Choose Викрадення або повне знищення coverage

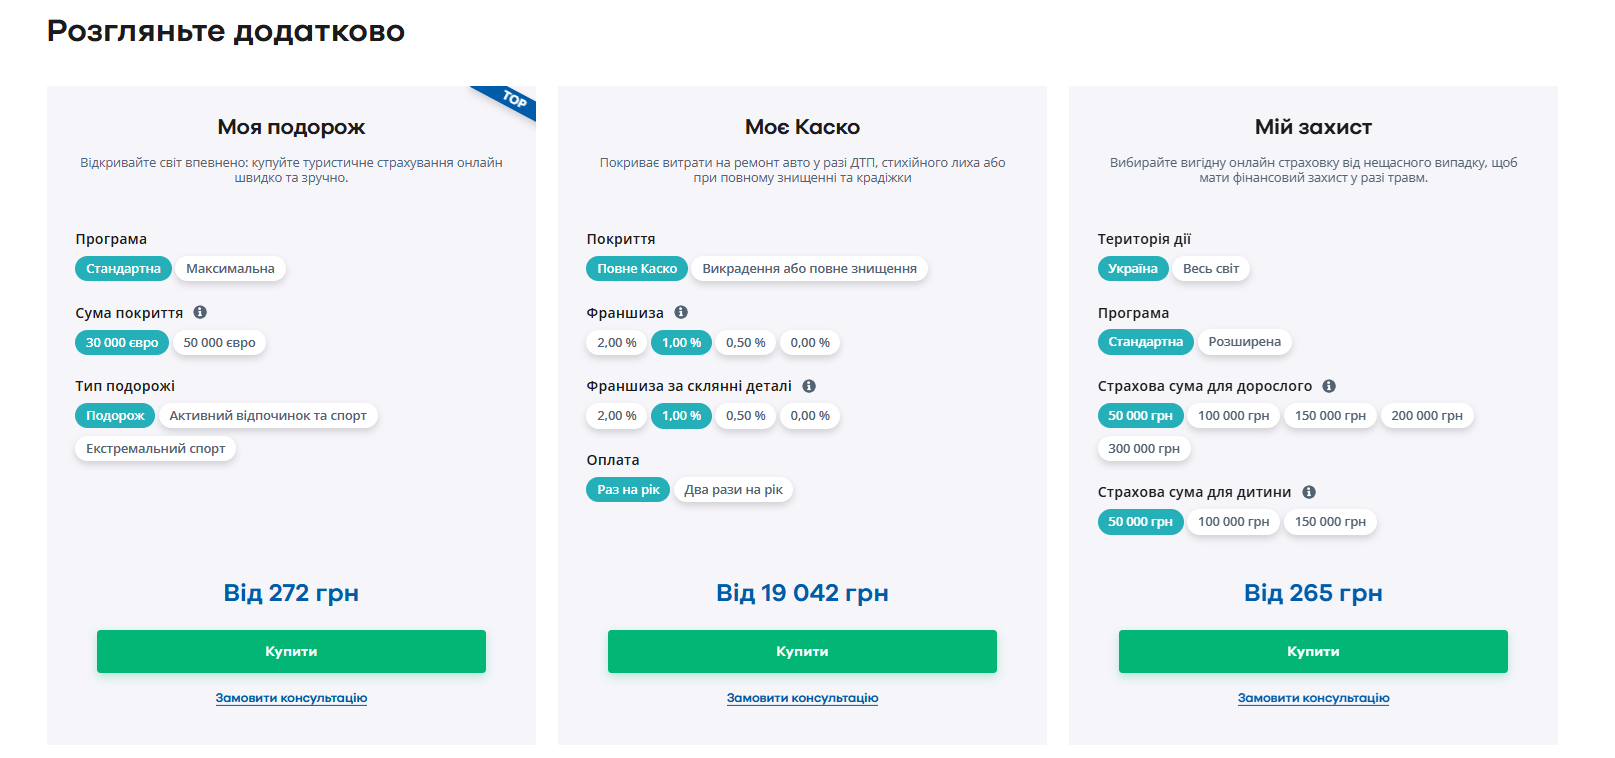point(809,269)
